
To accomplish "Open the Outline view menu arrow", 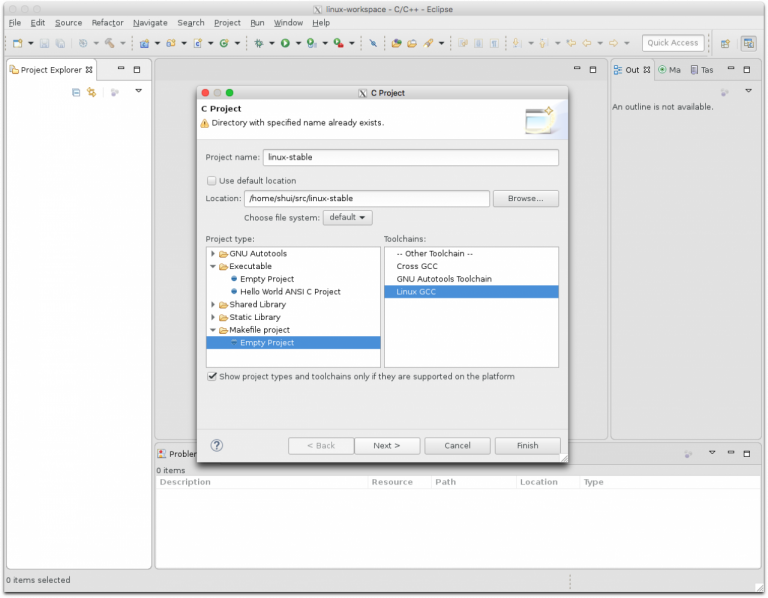I will [x=748, y=91].
